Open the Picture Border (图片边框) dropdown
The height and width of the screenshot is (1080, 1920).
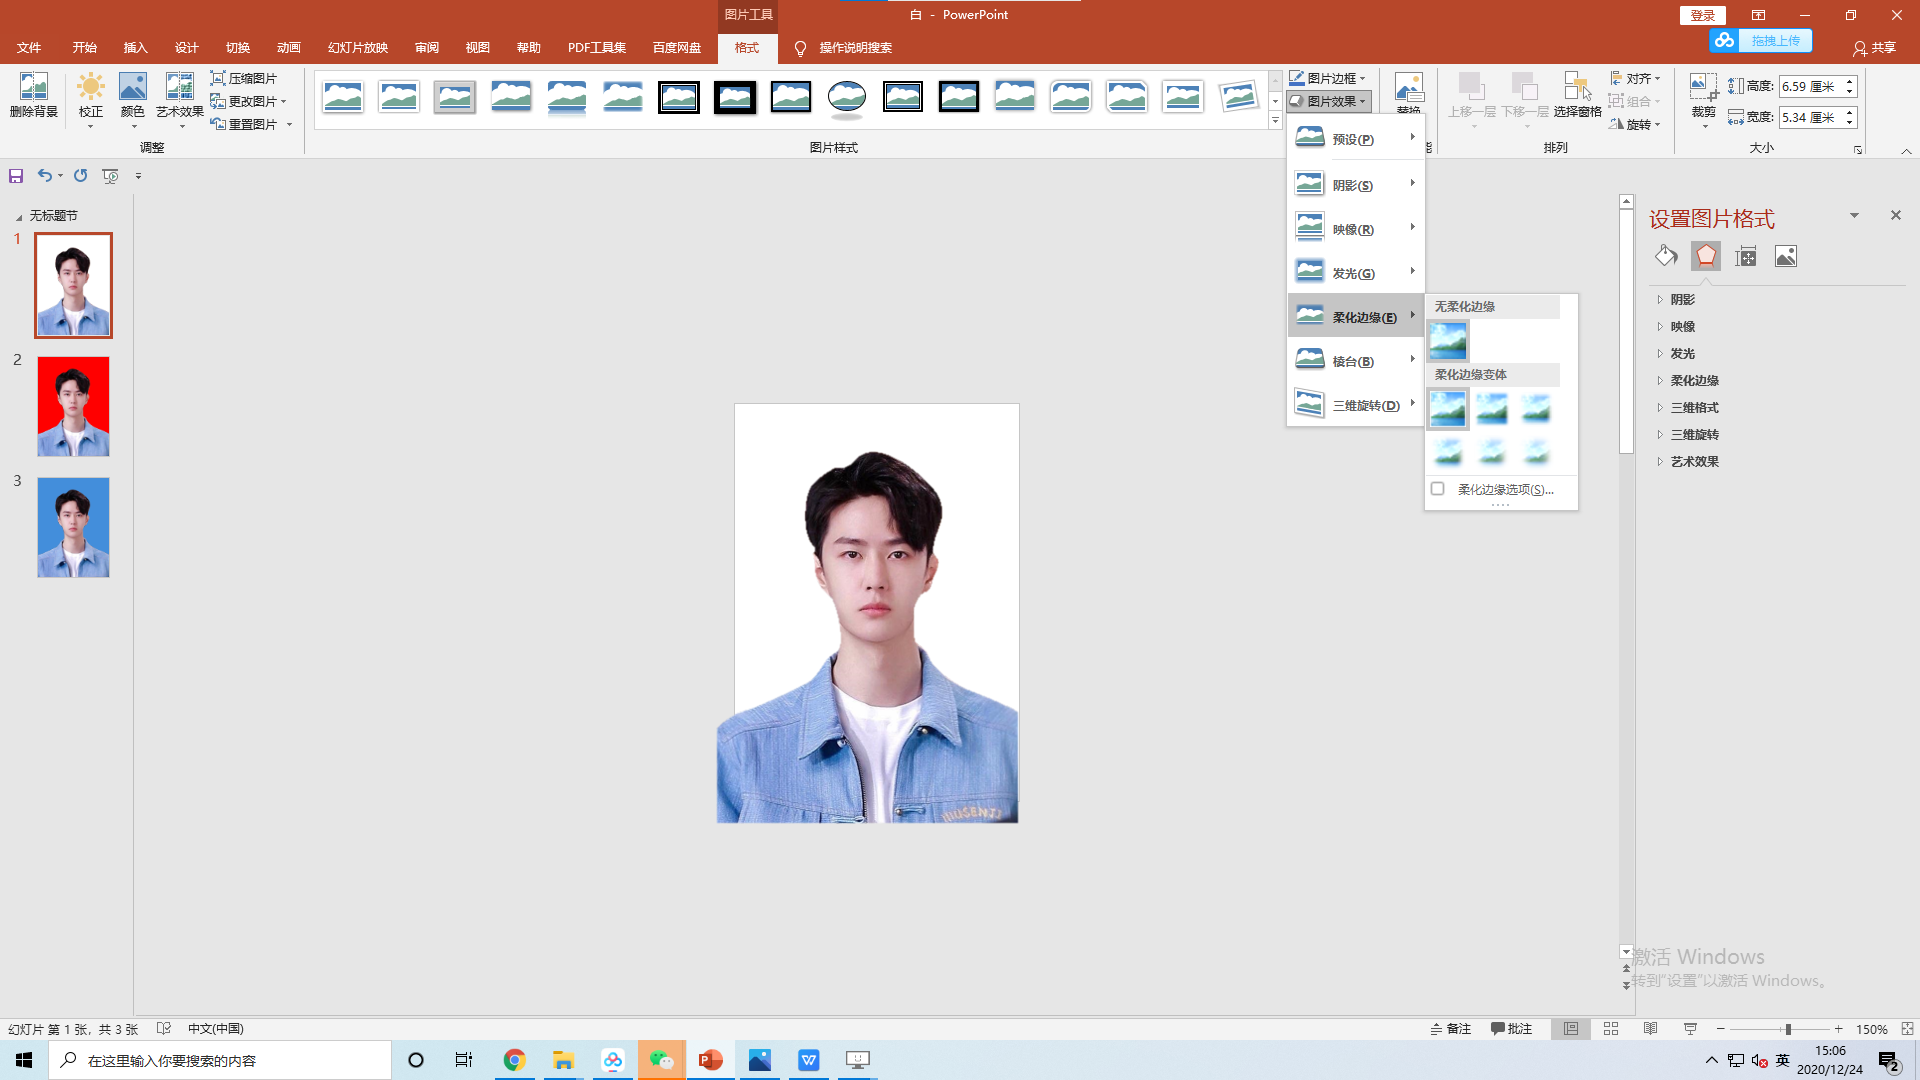tap(1330, 78)
